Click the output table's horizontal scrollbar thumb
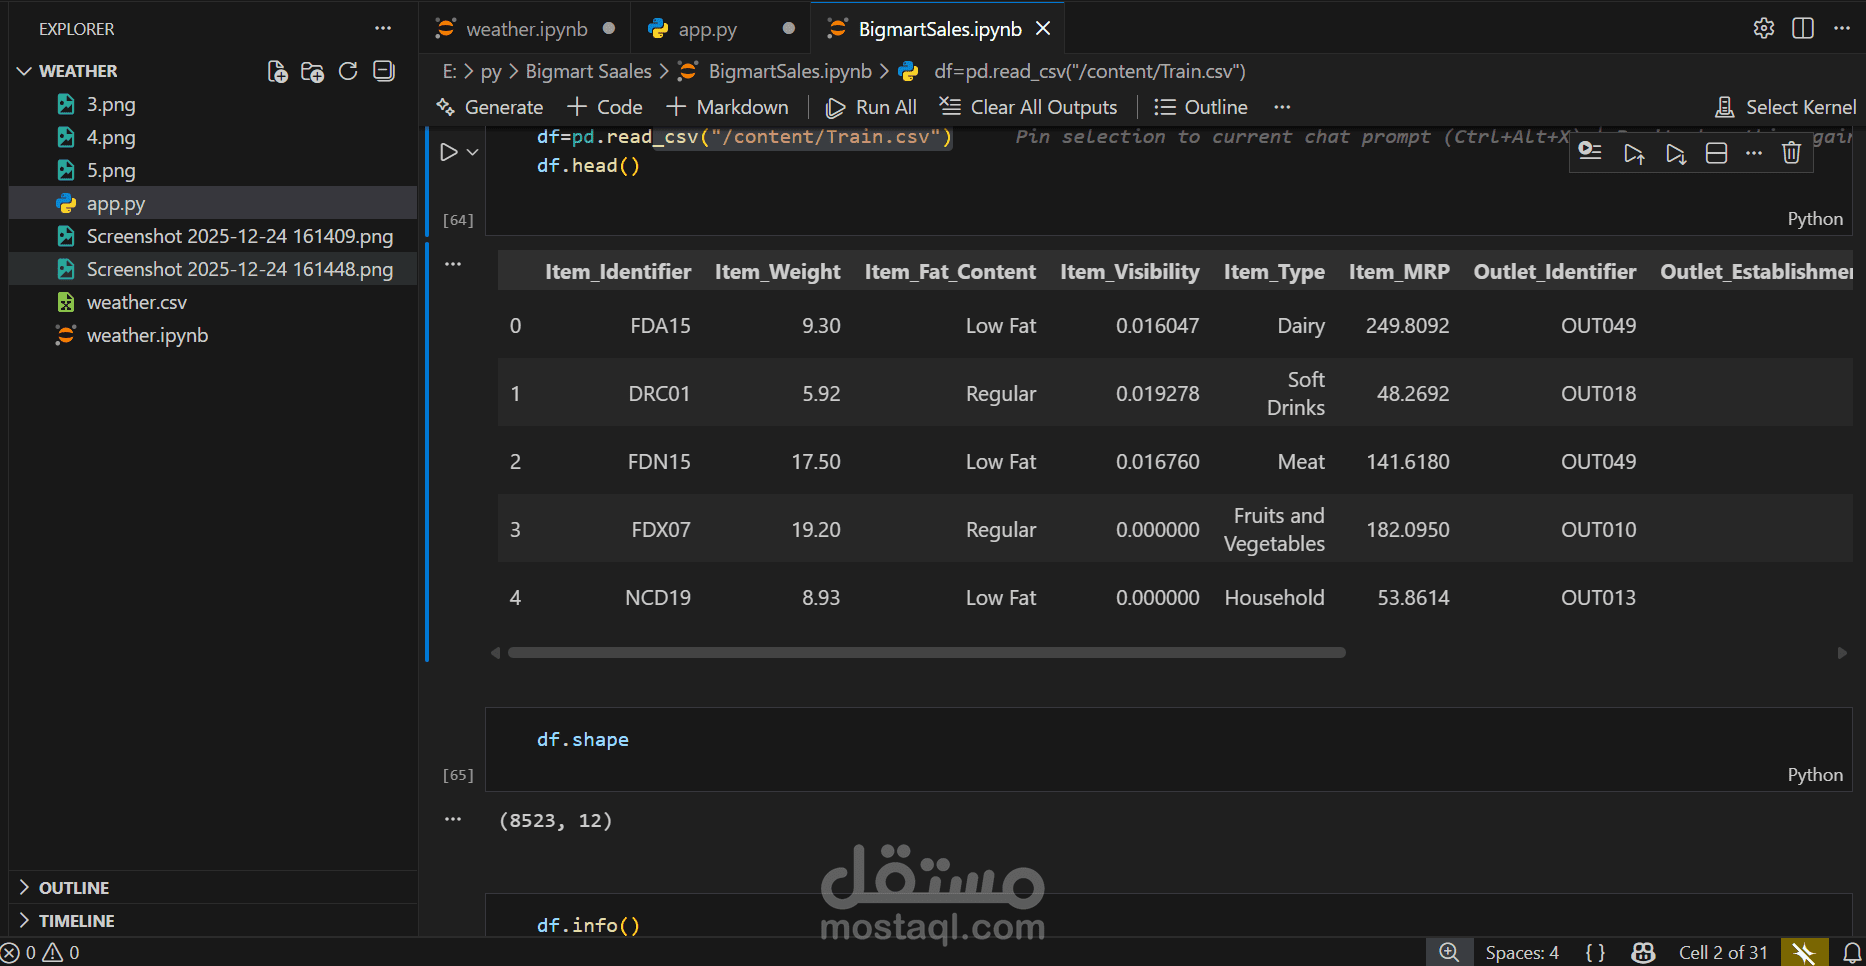This screenshot has height=966, width=1866. (x=927, y=652)
